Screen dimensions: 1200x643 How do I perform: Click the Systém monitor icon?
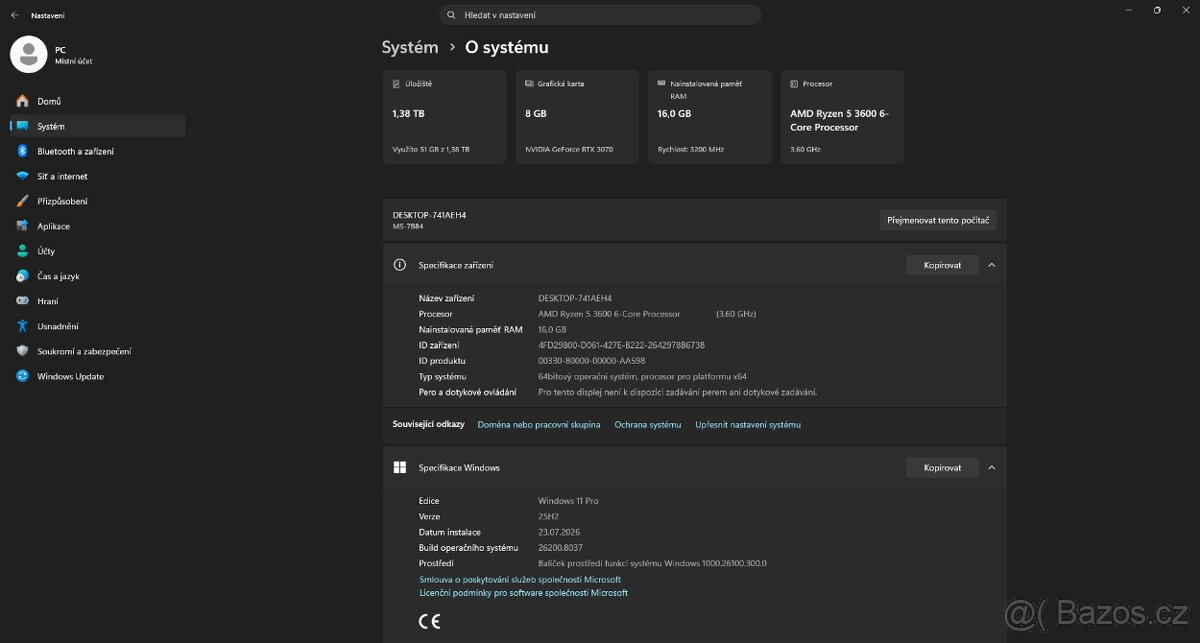pos(22,126)
